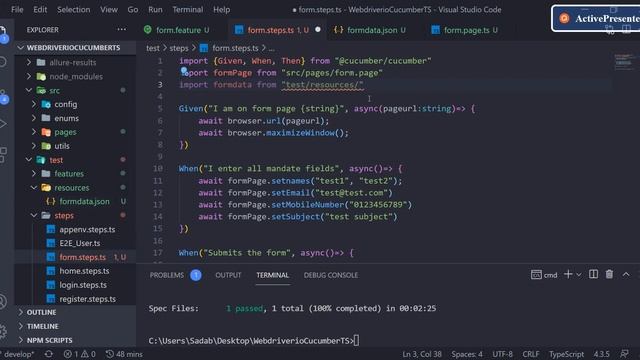This screenshot has width=640, height=360.
Task: Expand the NPM SCRIPTS section
Action: (x=76, y=340)
